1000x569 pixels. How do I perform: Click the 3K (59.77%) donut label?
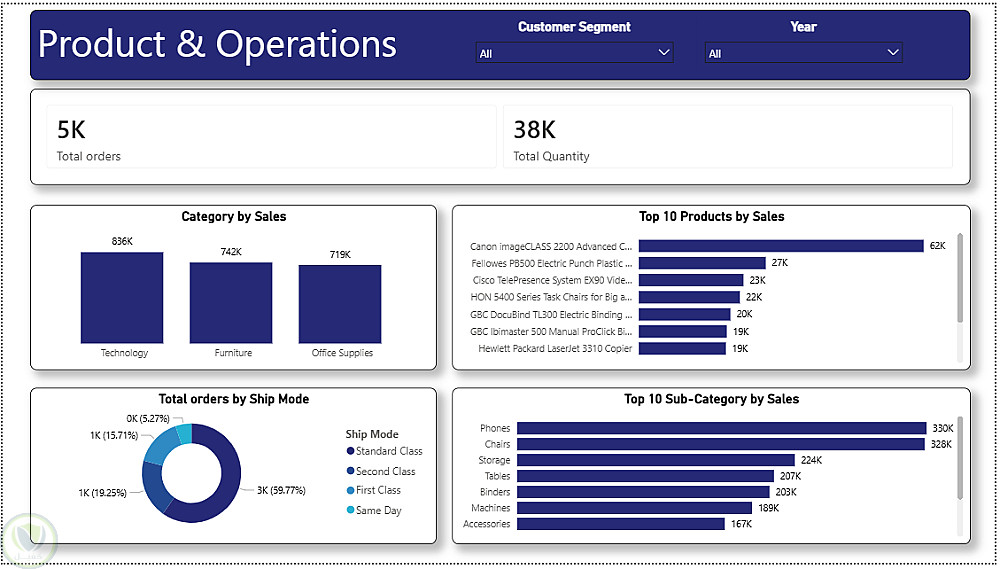[281, 491]
